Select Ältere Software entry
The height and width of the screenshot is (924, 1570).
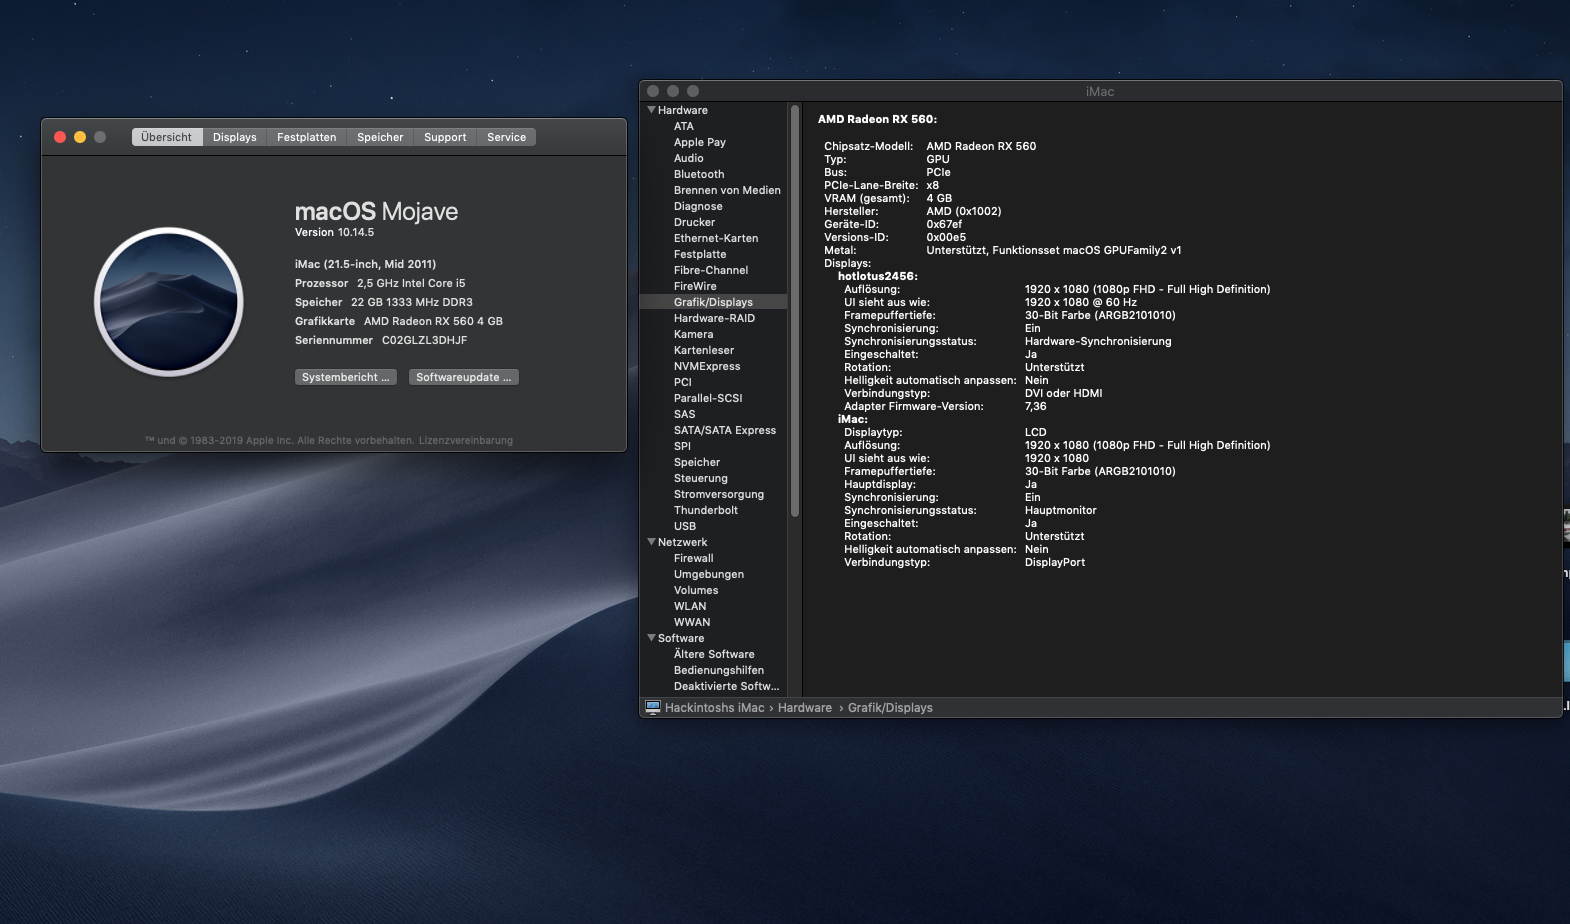[714, 654]
